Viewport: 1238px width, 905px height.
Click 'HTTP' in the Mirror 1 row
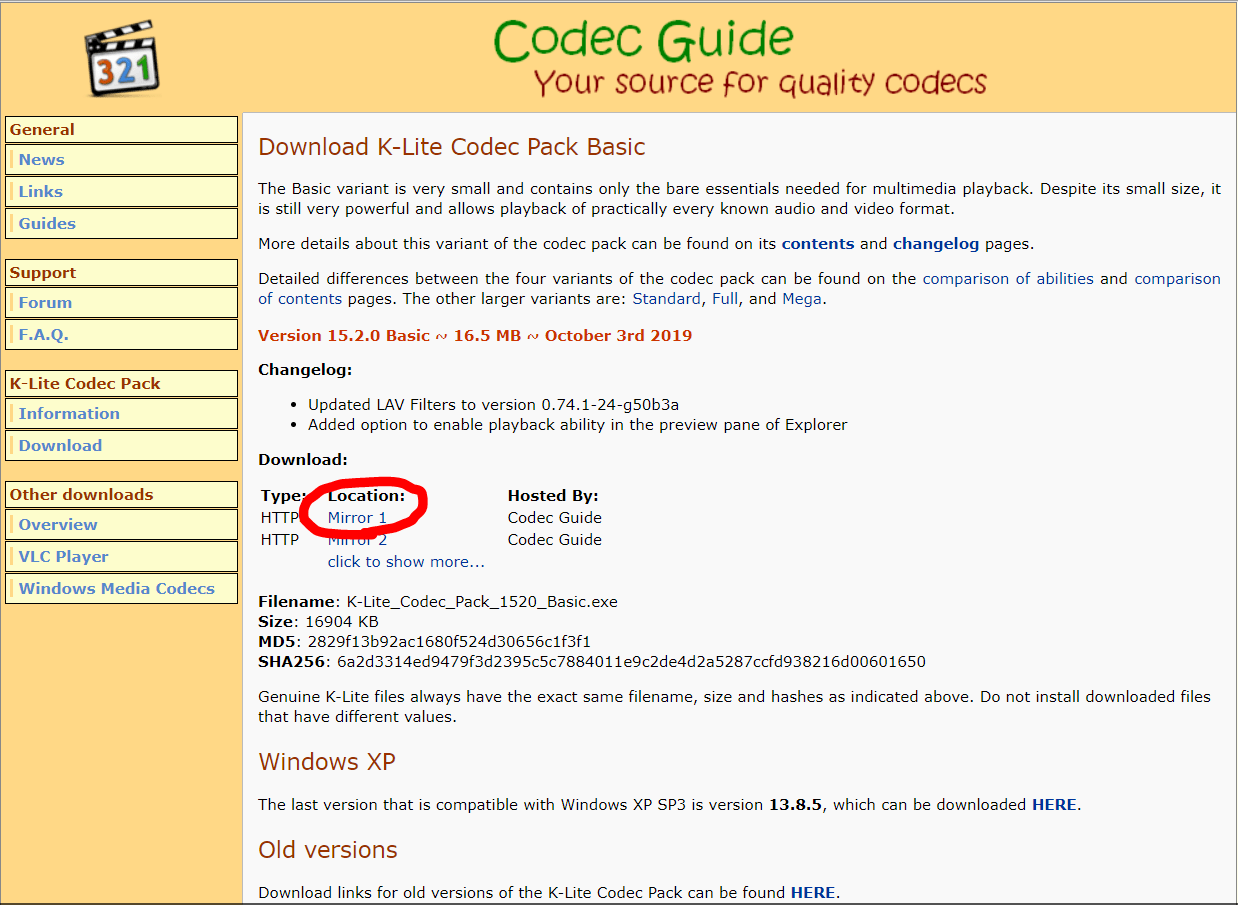(x=280, y=518)
